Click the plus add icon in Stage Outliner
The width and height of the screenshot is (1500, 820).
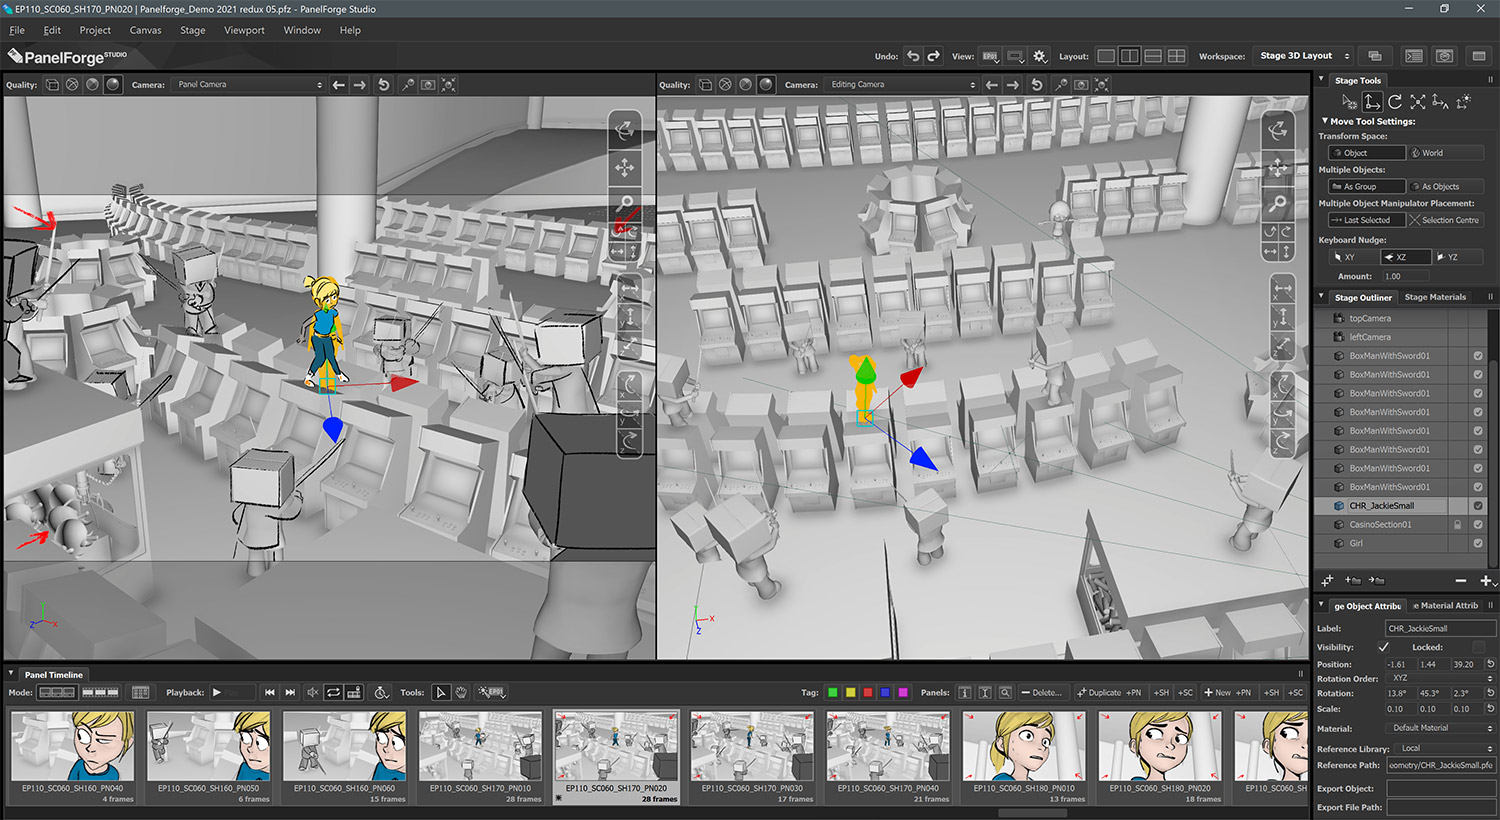[1486, 580]
